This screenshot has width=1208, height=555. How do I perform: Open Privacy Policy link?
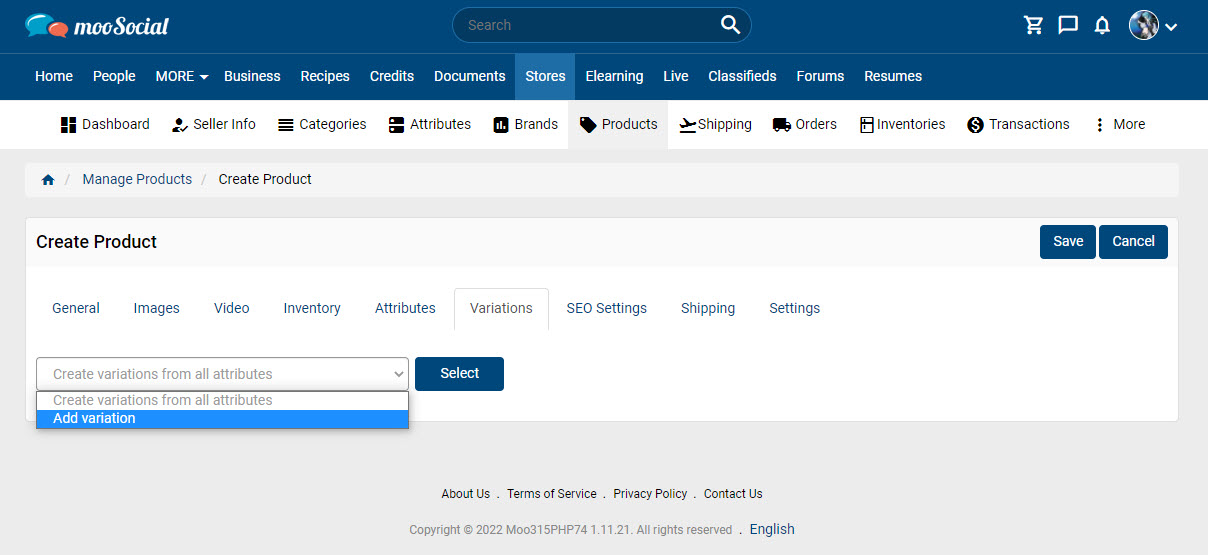[650, 494]
